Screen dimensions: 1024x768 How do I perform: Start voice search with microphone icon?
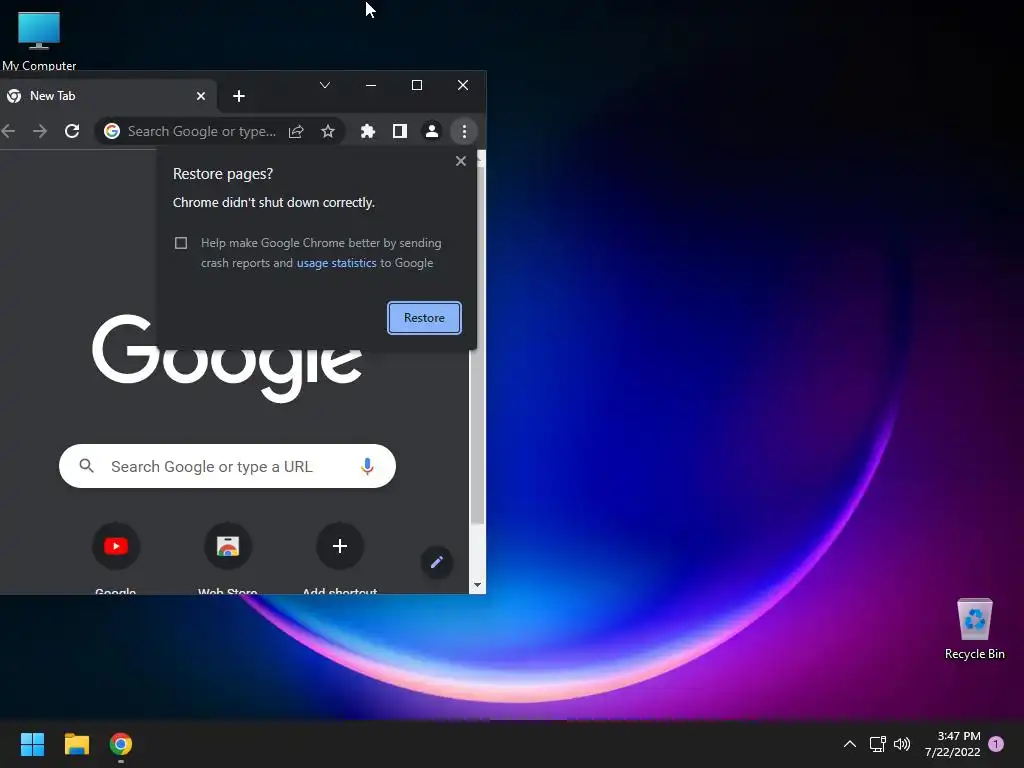[367, 466]
